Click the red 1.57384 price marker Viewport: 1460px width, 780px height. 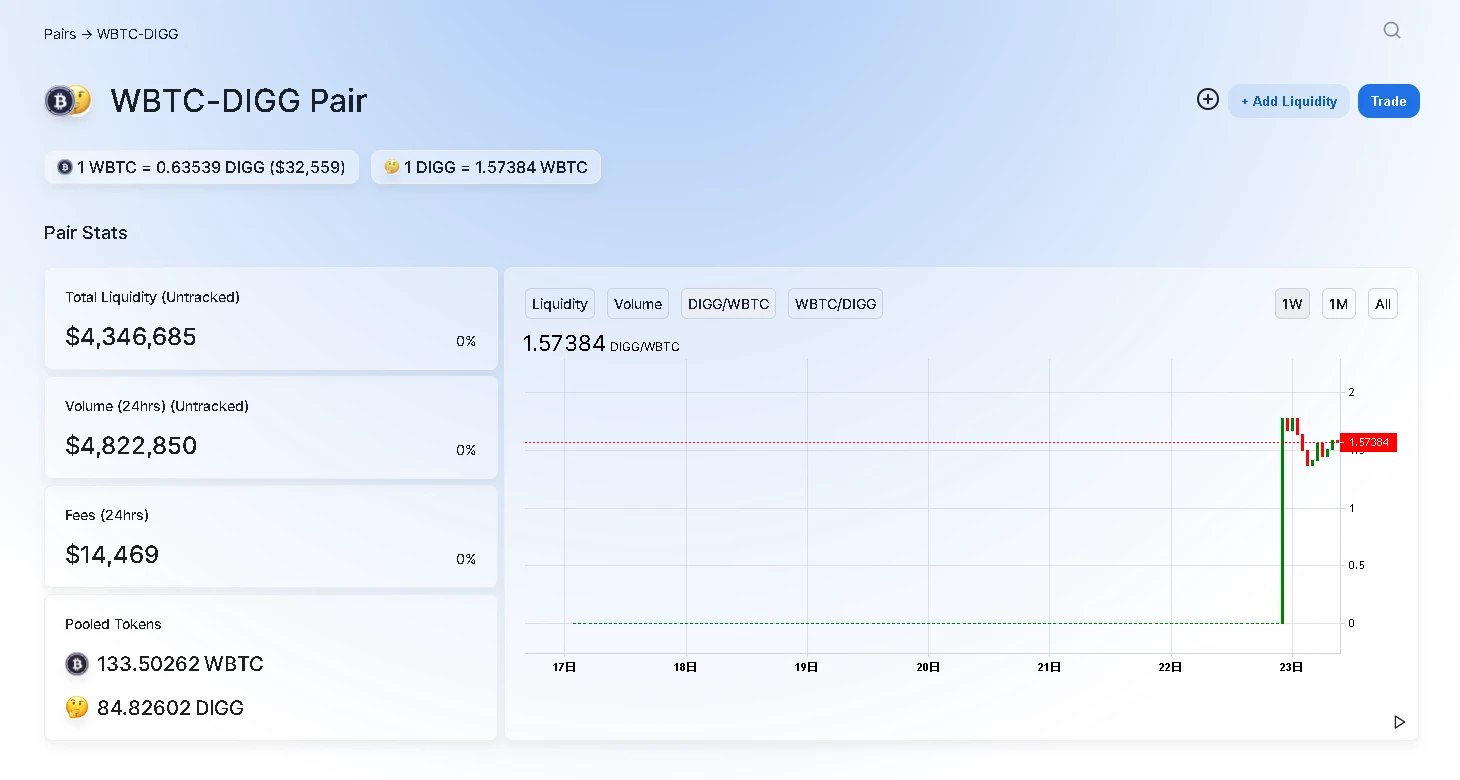[1368, 442]
